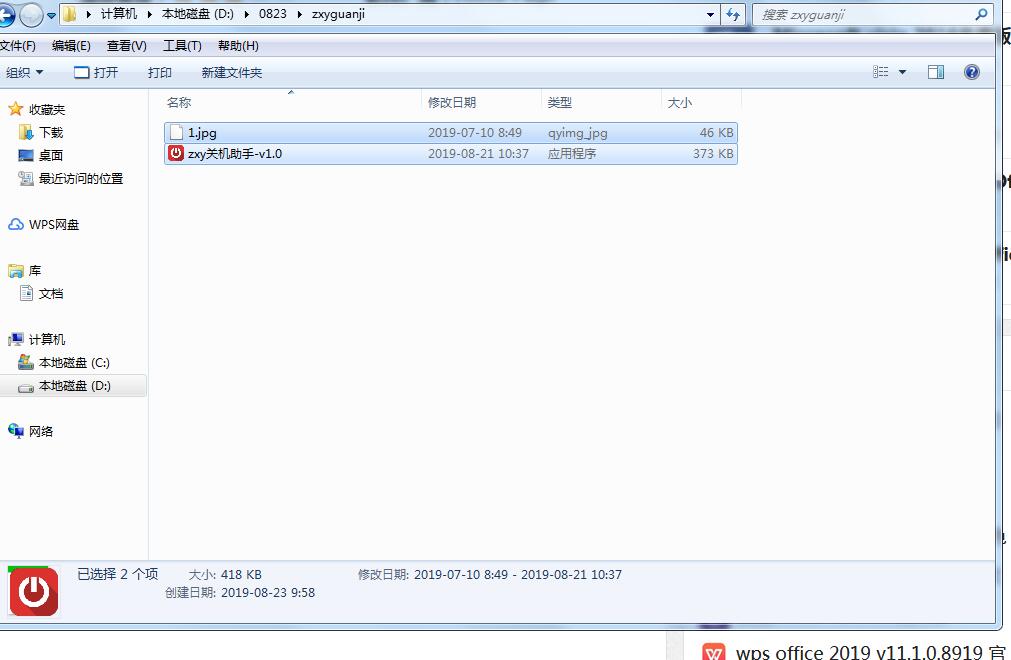
Task: Open 下载 folder in favorites
Action: tap(50, 132)
